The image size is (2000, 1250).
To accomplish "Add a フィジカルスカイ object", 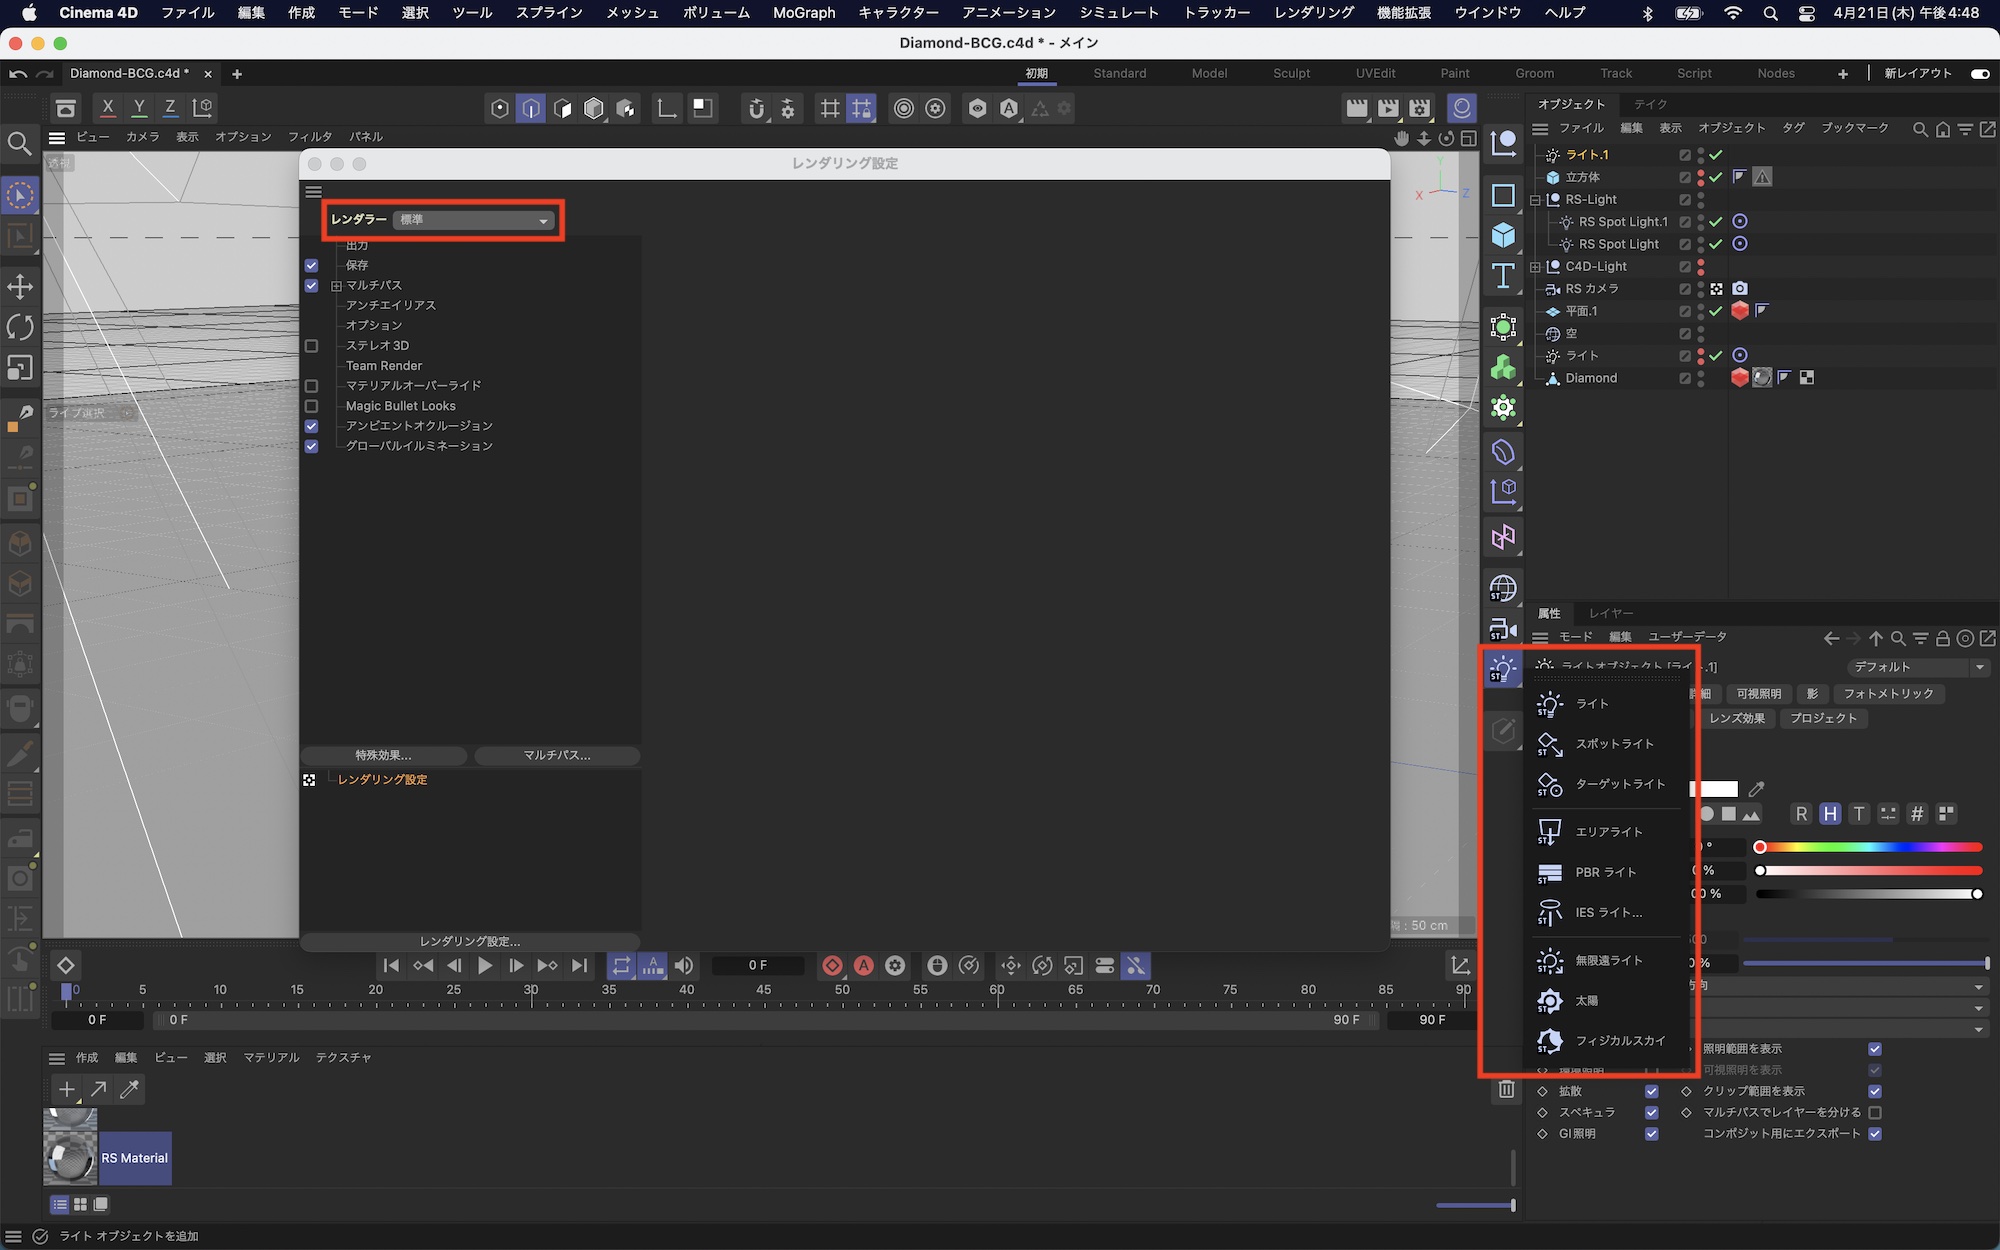I will pyautogui.click(x=1619, y=1041).
